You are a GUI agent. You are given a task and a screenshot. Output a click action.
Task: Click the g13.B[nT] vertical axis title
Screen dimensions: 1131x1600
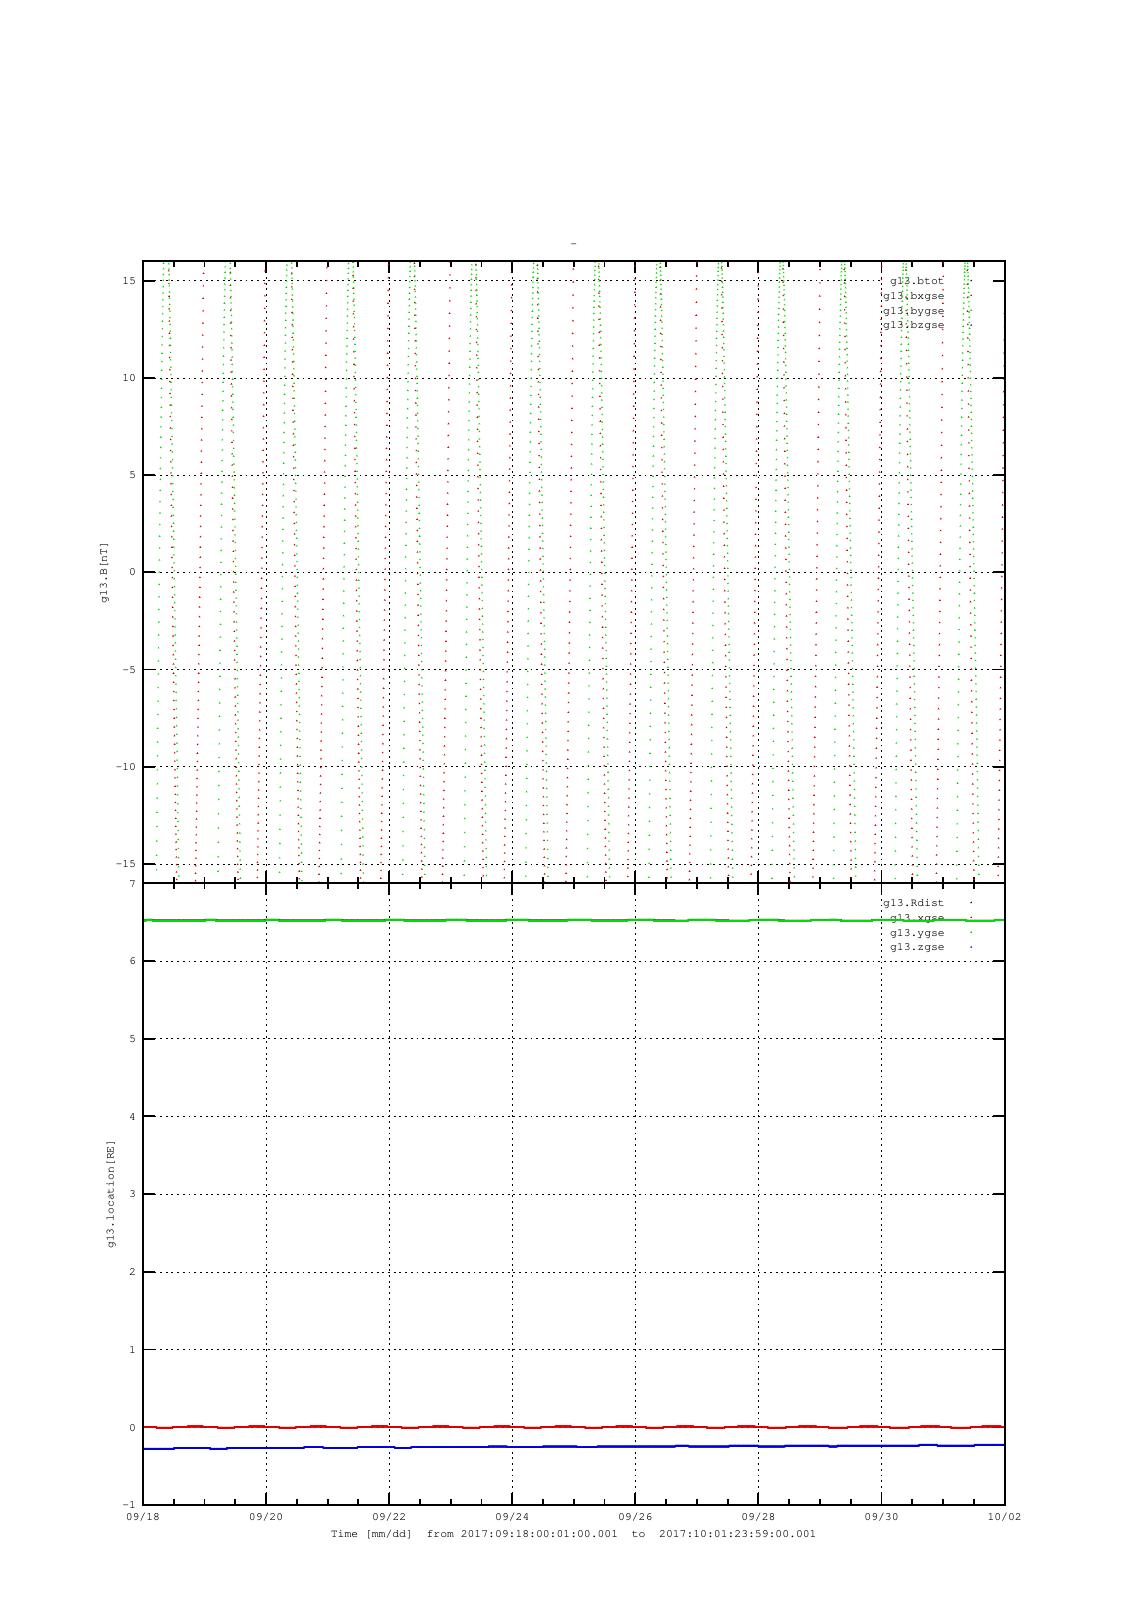coord(104,572)
